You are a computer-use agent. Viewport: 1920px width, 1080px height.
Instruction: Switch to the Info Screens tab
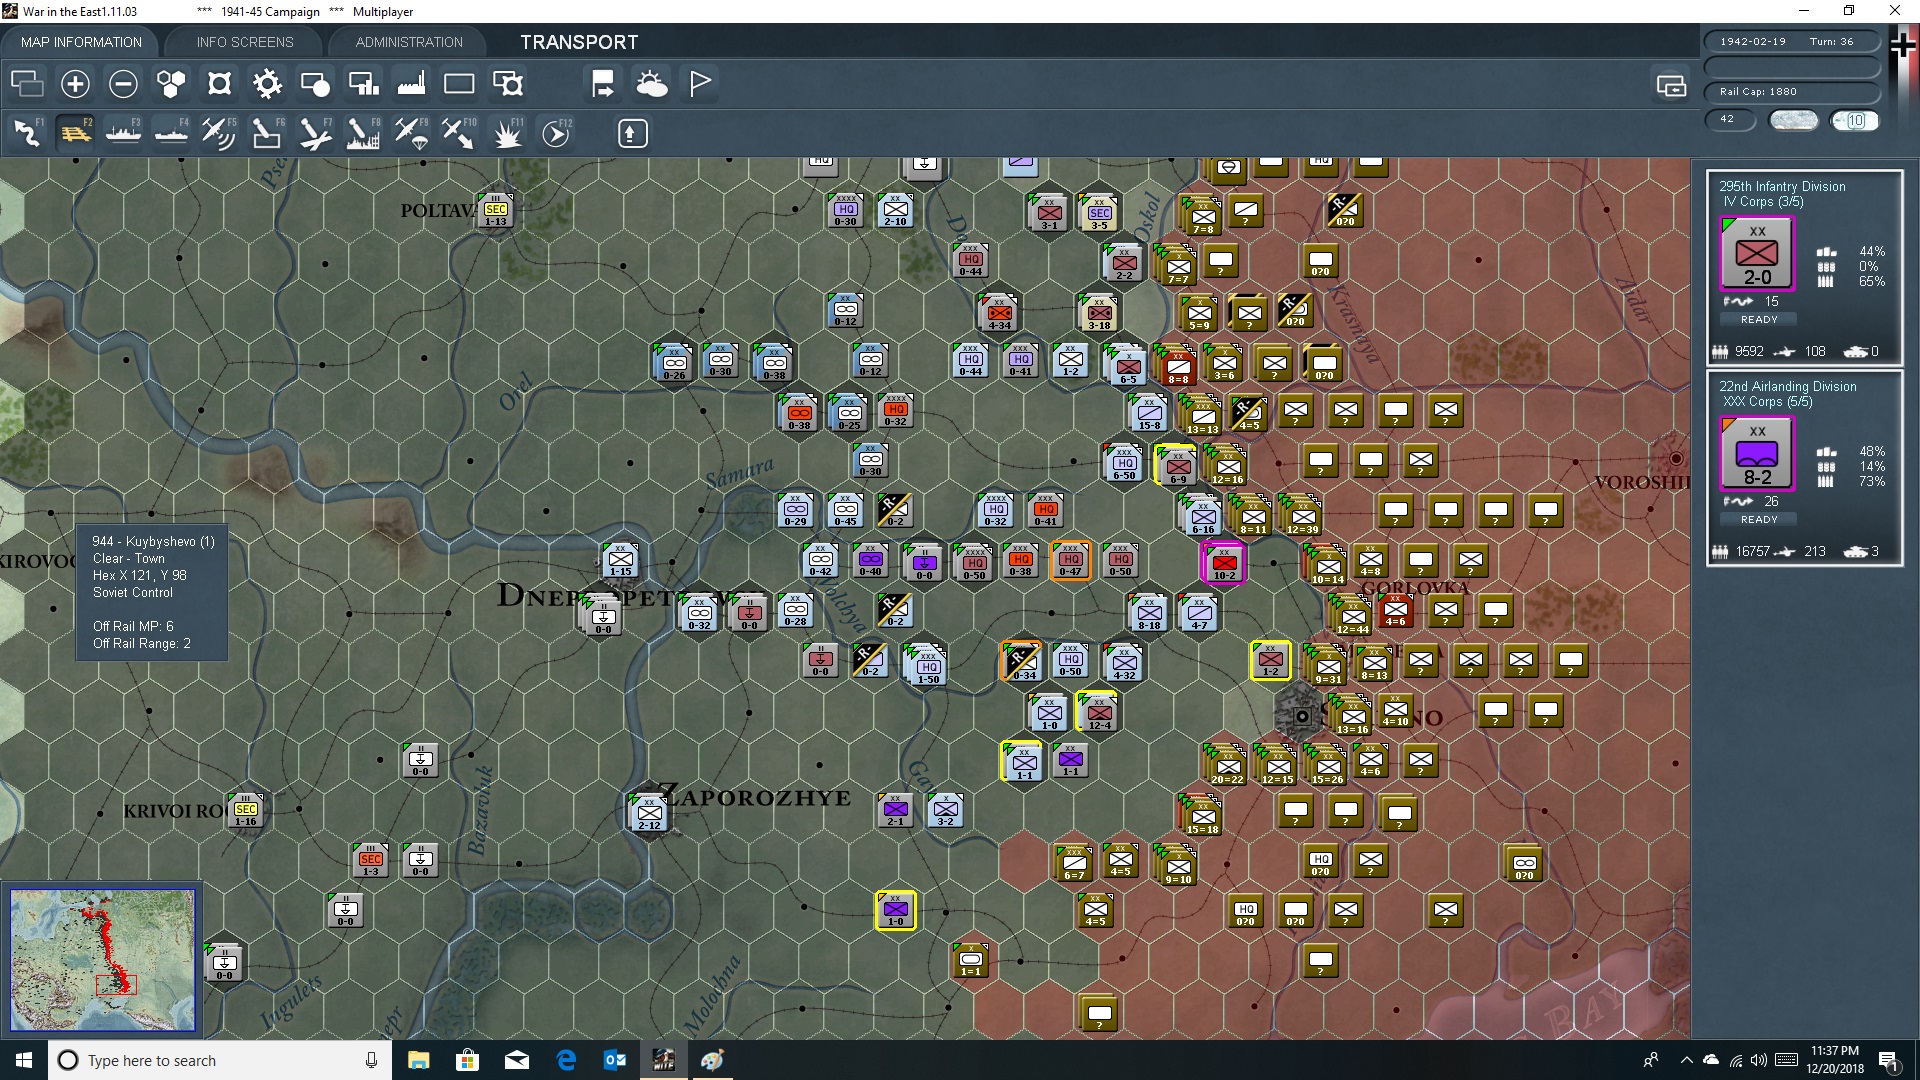pyautogui.click(x=245, y=42)
